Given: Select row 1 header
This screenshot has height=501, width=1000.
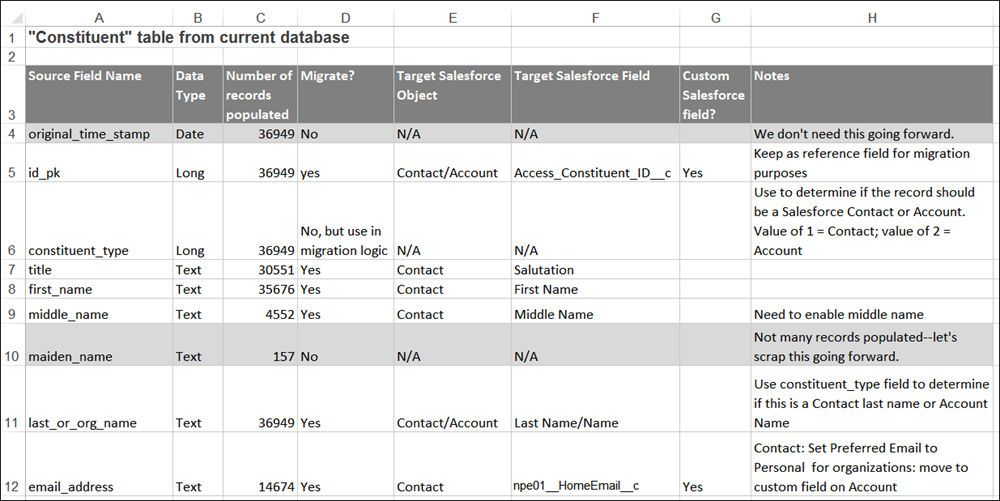Looking at the screenshot, I should 13,38.
